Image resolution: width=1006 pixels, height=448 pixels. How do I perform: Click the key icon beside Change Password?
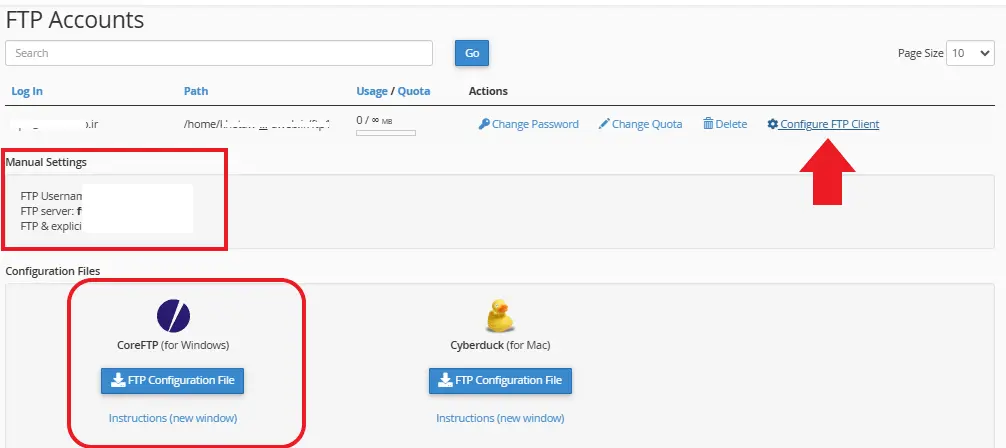pos(484,124)
